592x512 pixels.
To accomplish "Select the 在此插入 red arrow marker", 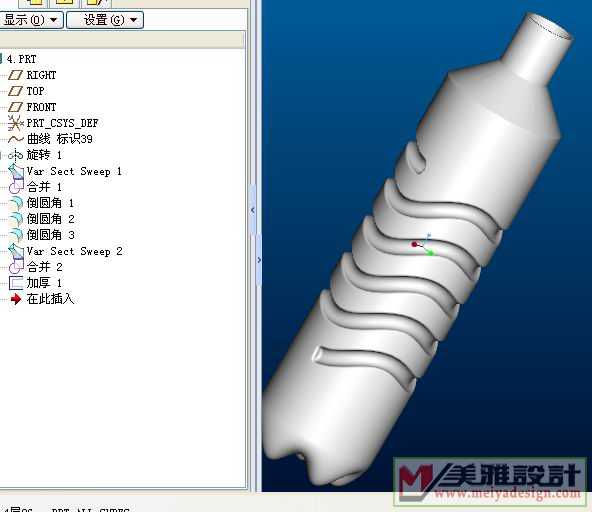I will click(x=16, y=299).
